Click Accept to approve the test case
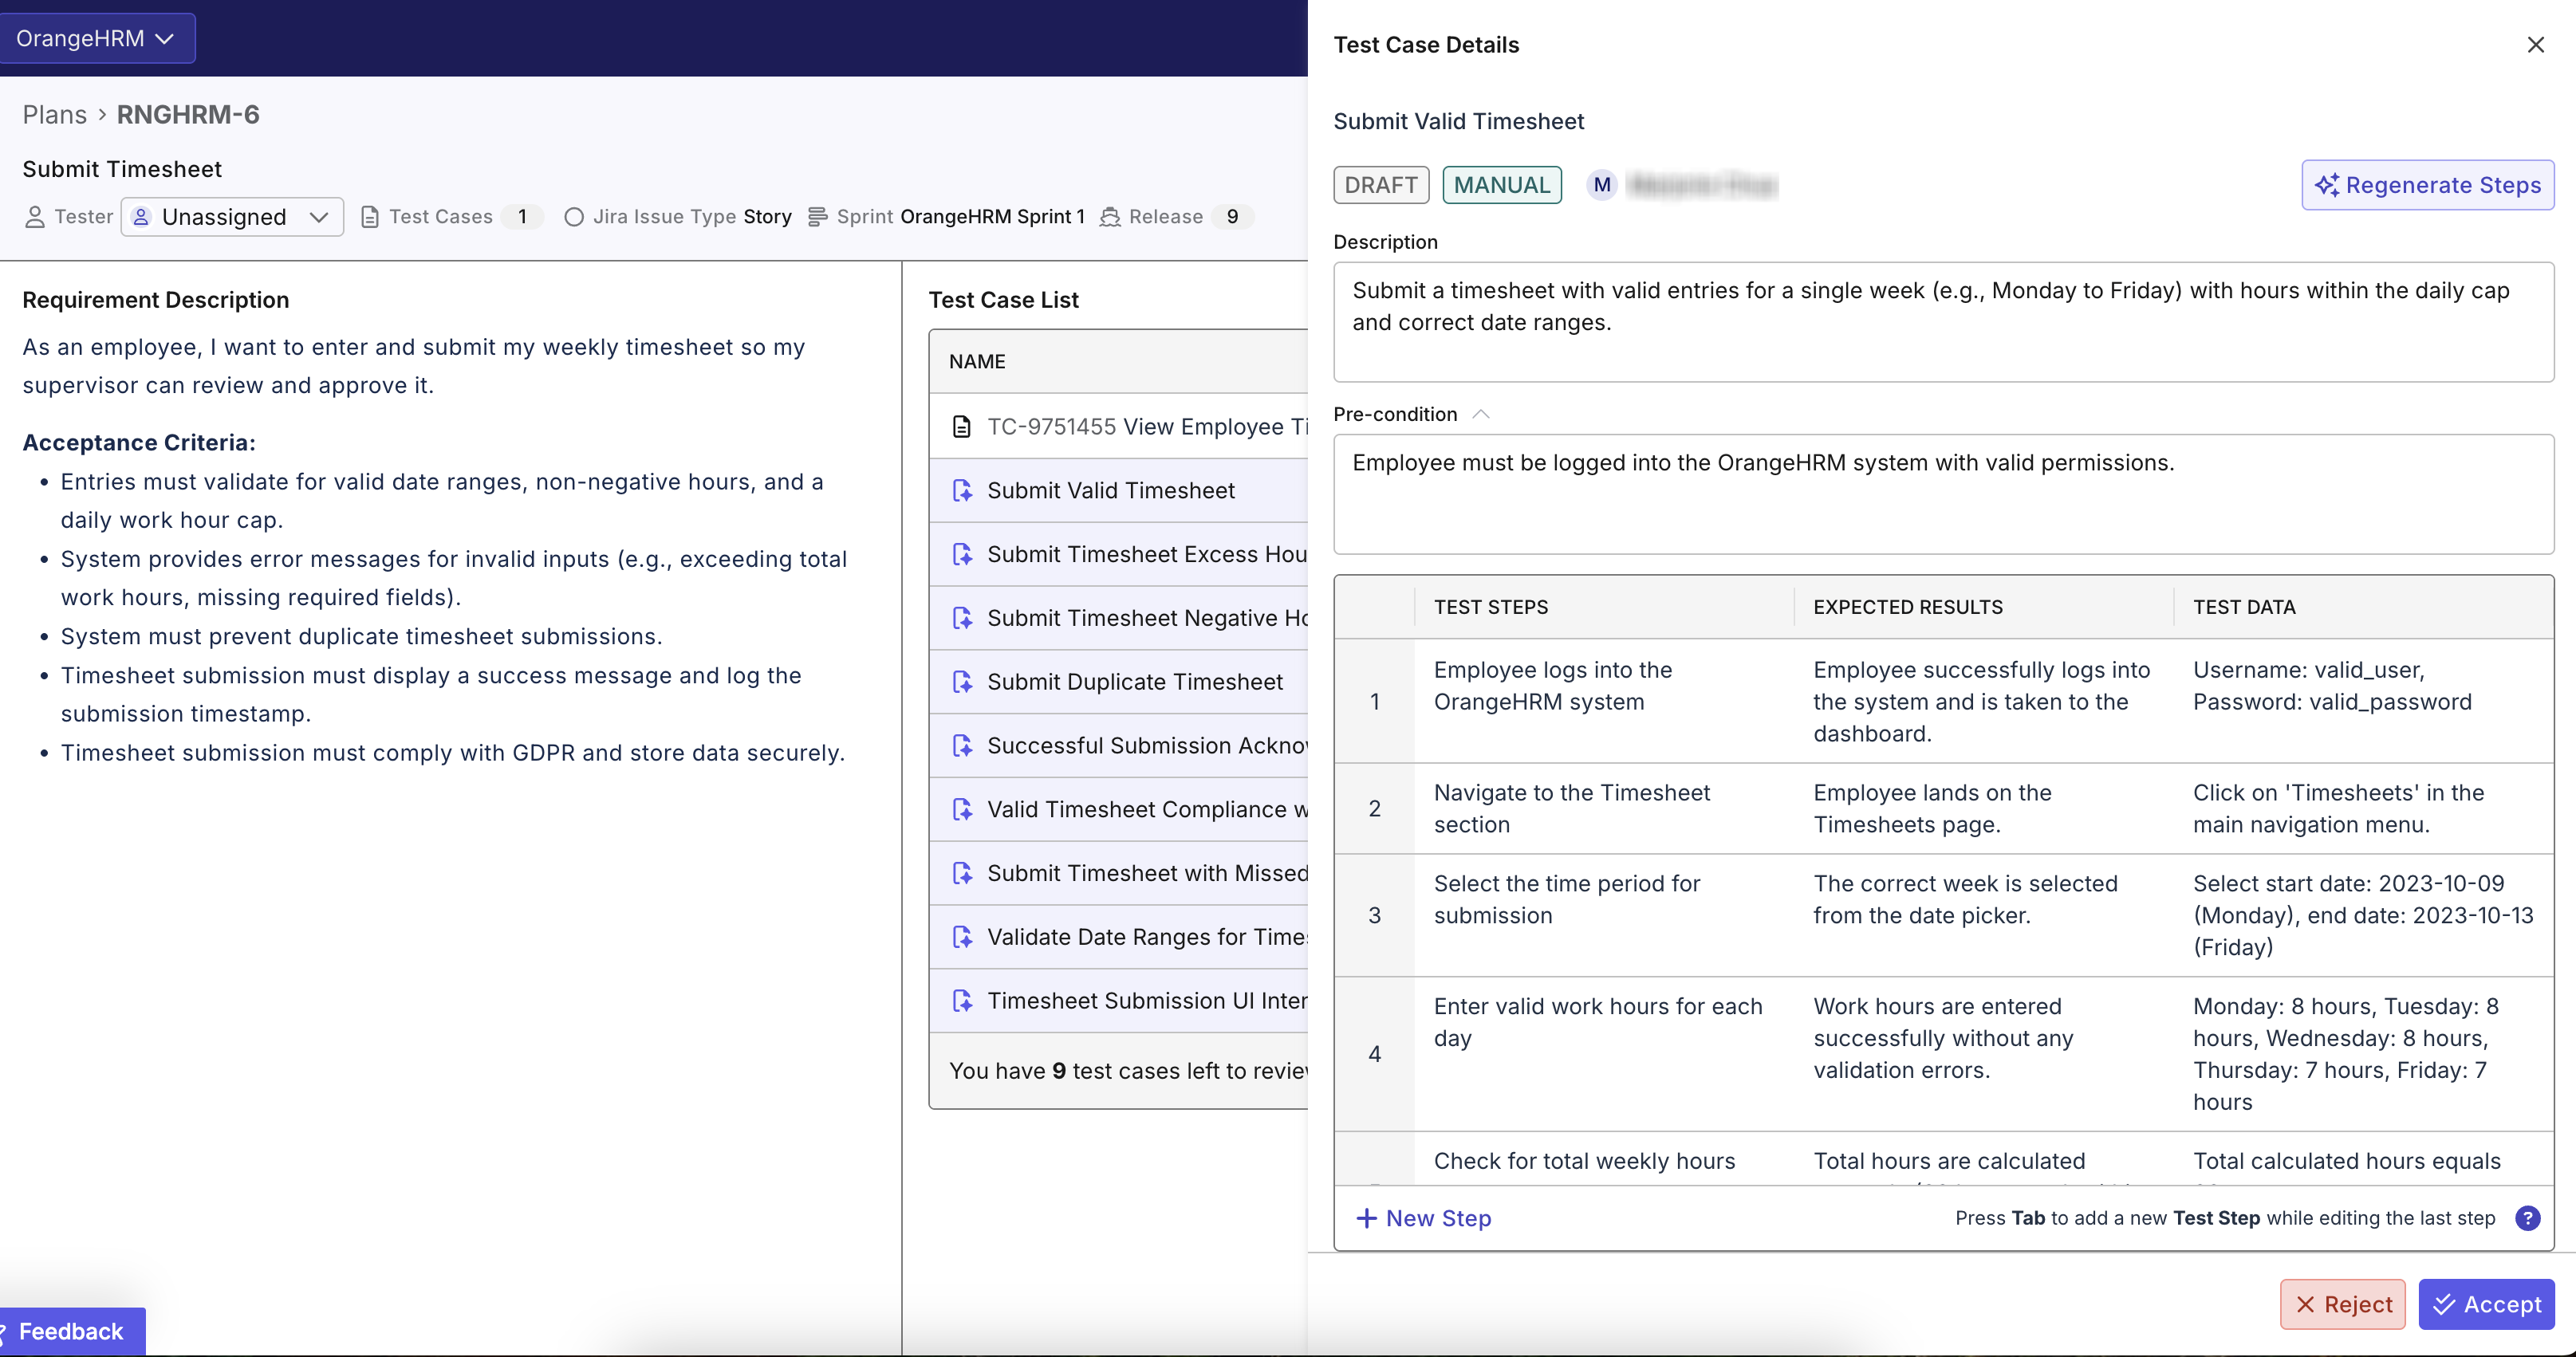2576x1357 pixels. point(2487,1304)
